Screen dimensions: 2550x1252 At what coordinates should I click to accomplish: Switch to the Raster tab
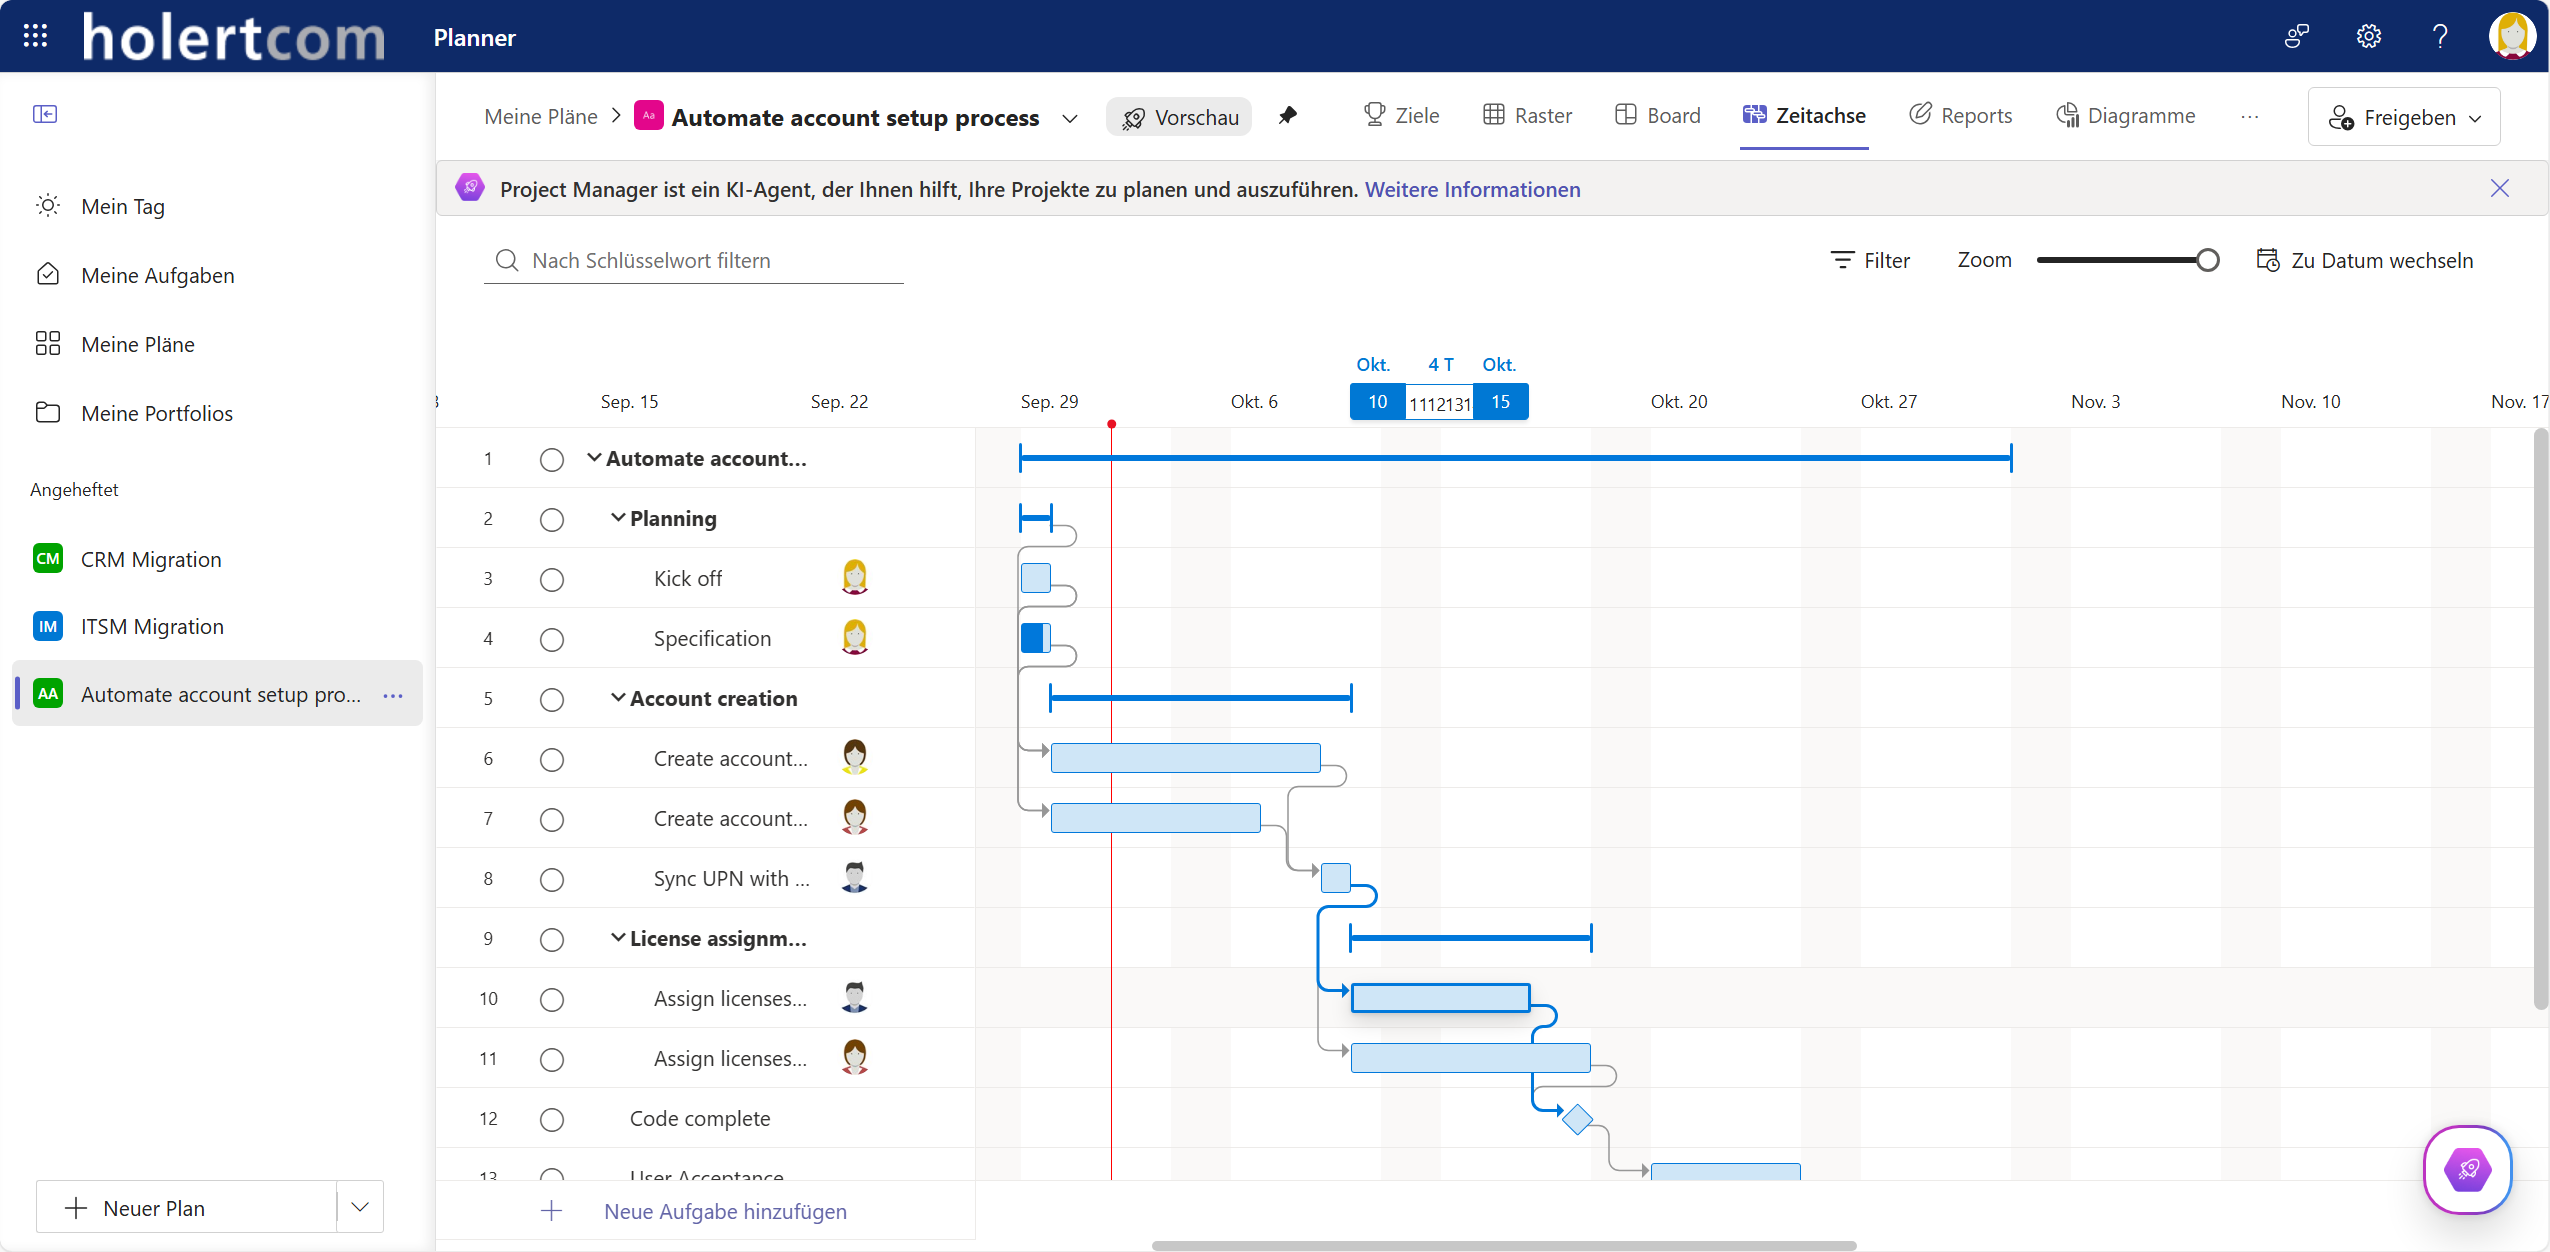point(1527,116)
